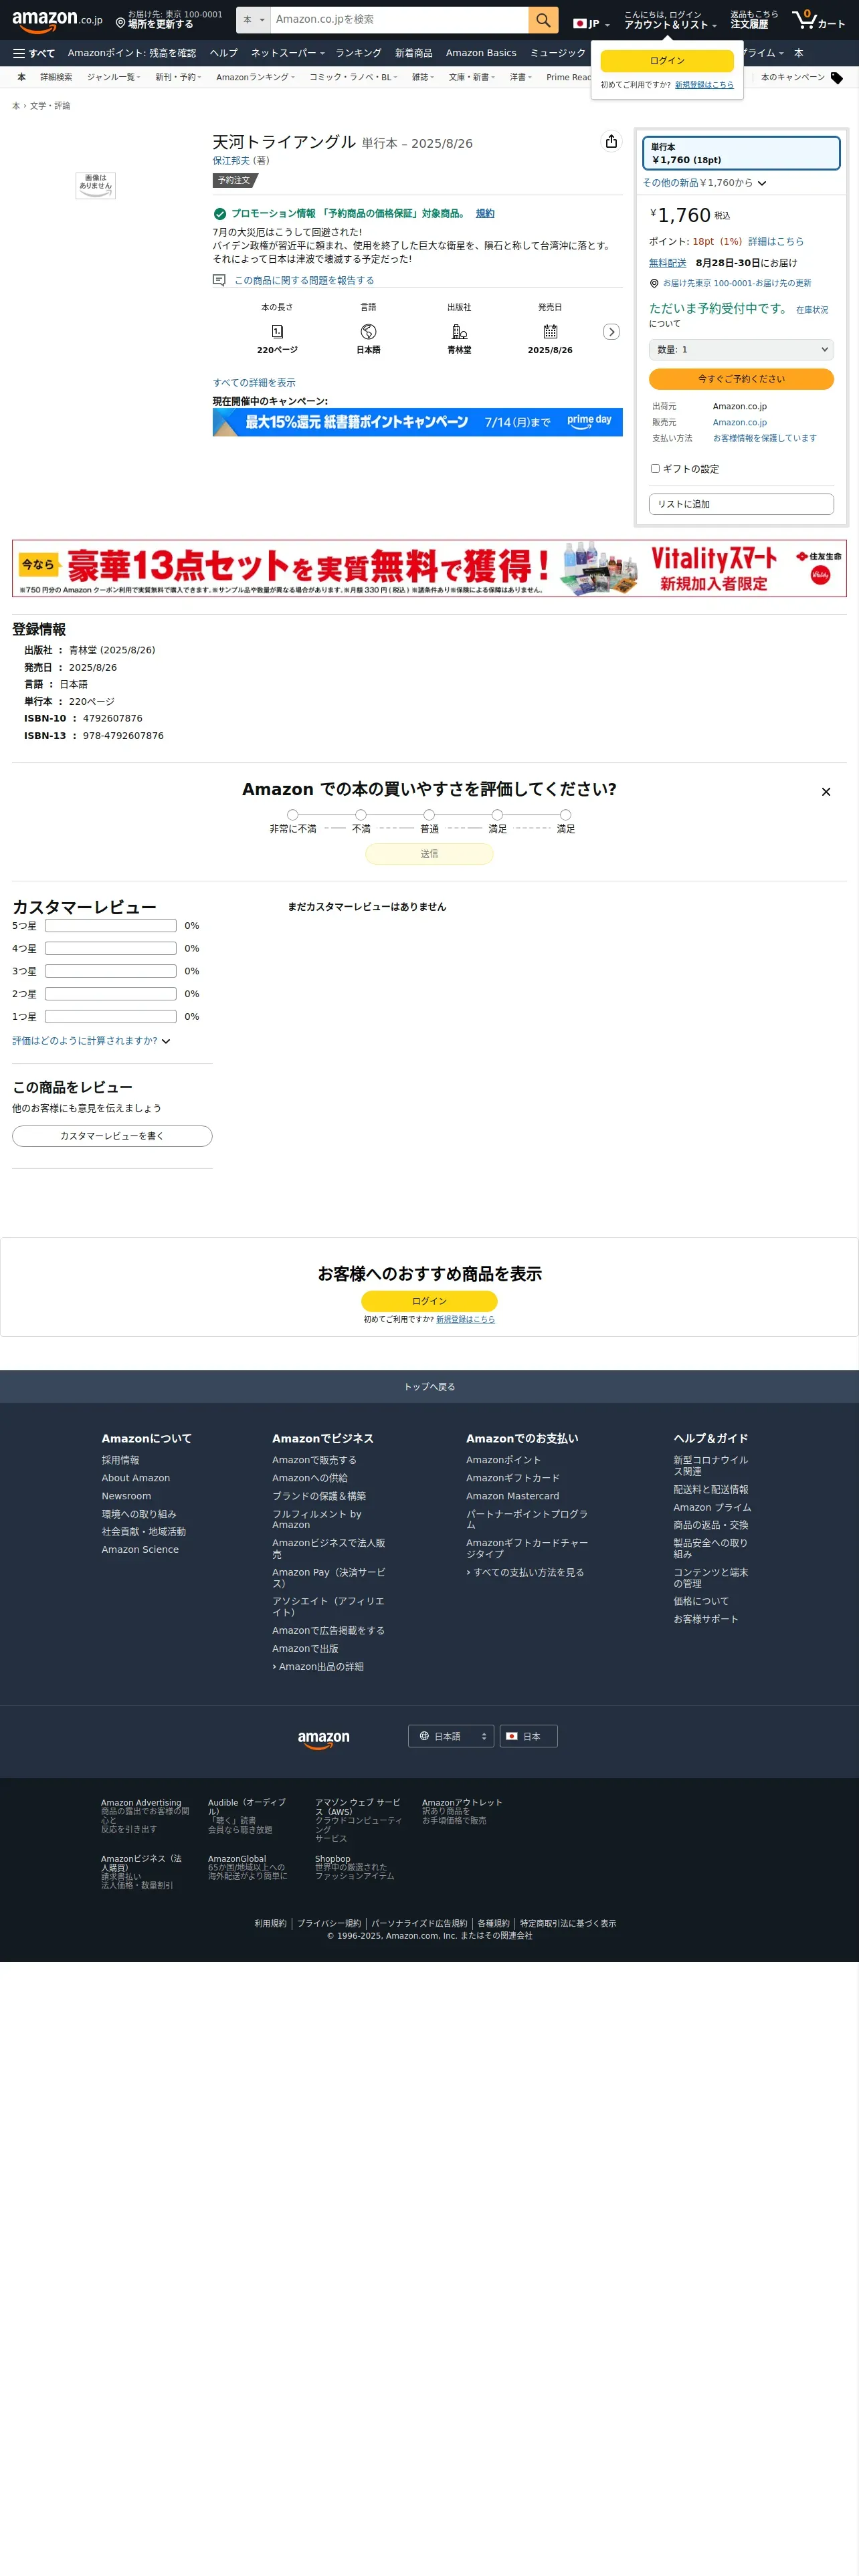Screen dimensions: 859x2576
Task: Click the 送信 survey submit button
Action: tap(429, 854)
